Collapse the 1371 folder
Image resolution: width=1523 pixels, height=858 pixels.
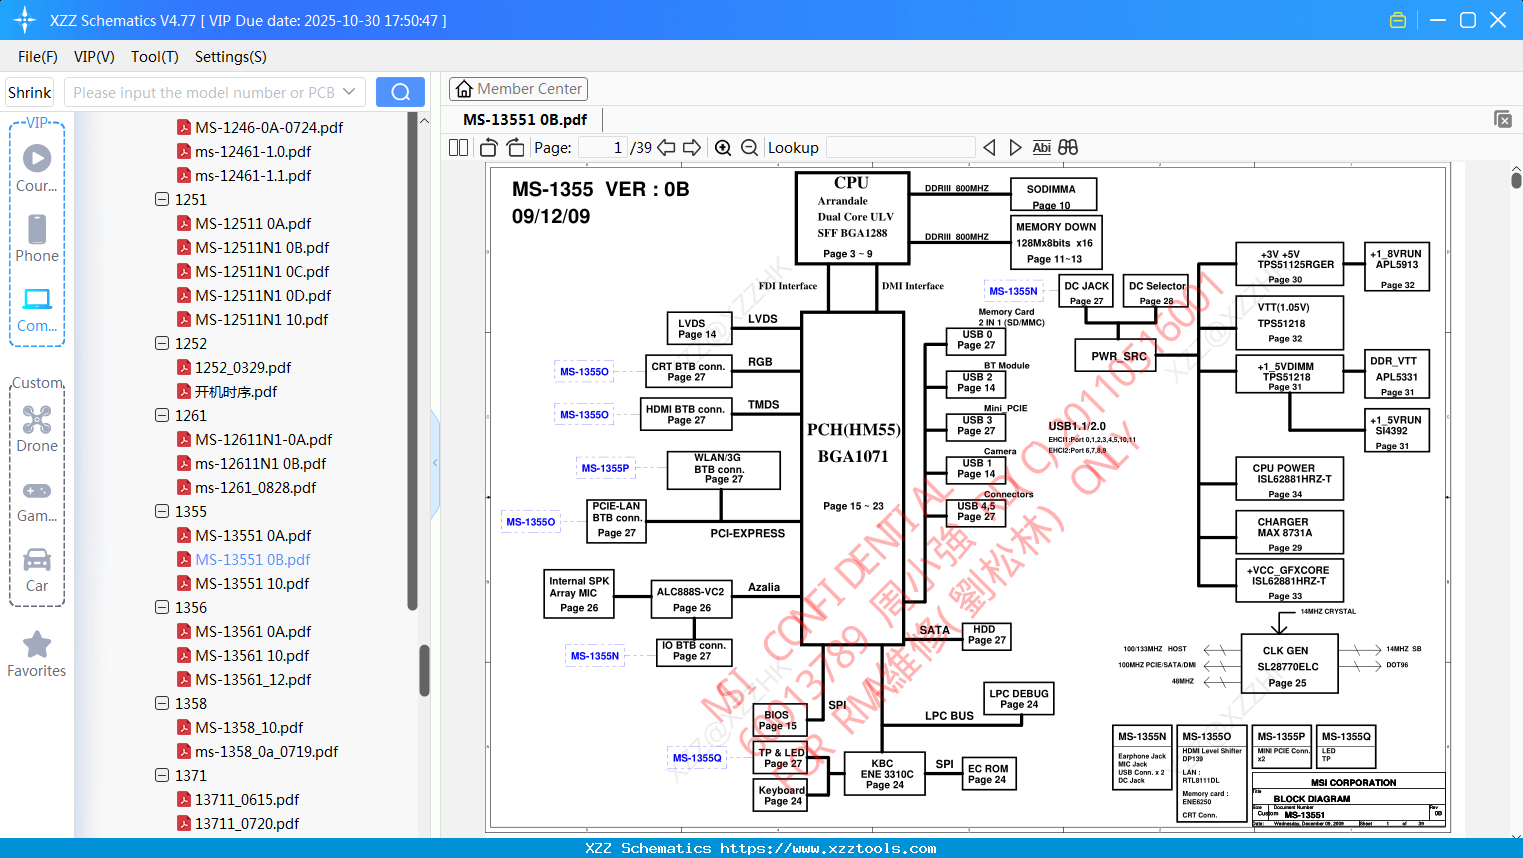[x=162, y=775]
